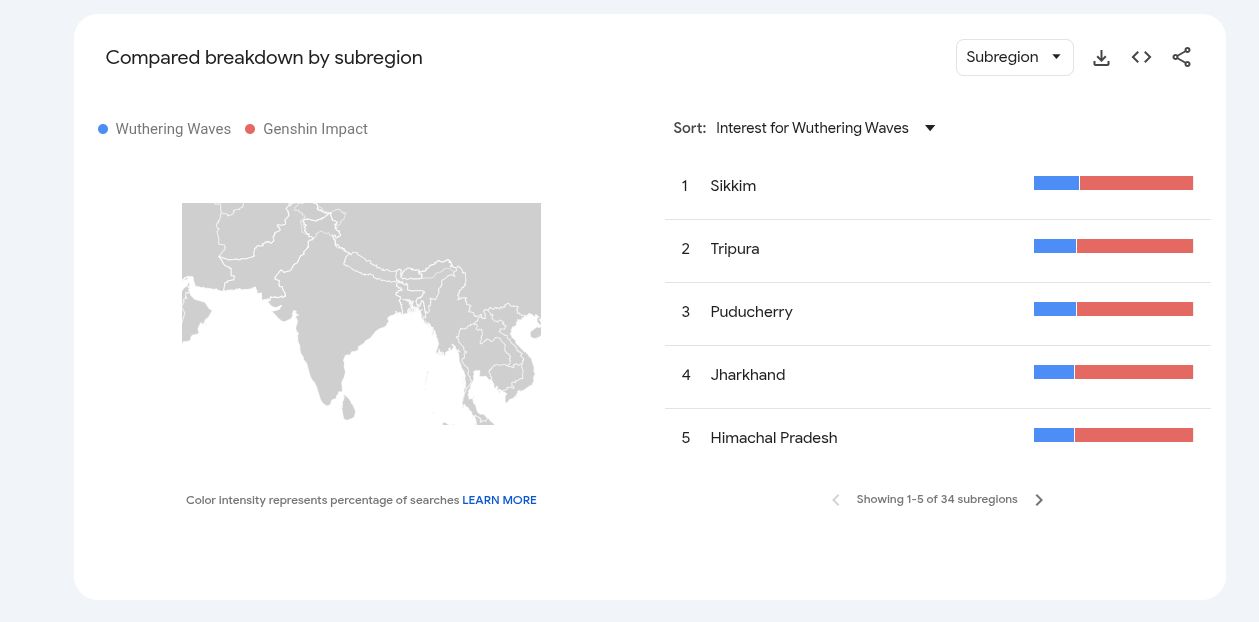This screenshot has width=1259, height=622.
Task: Click the previous page arrow
Action: 836,500
